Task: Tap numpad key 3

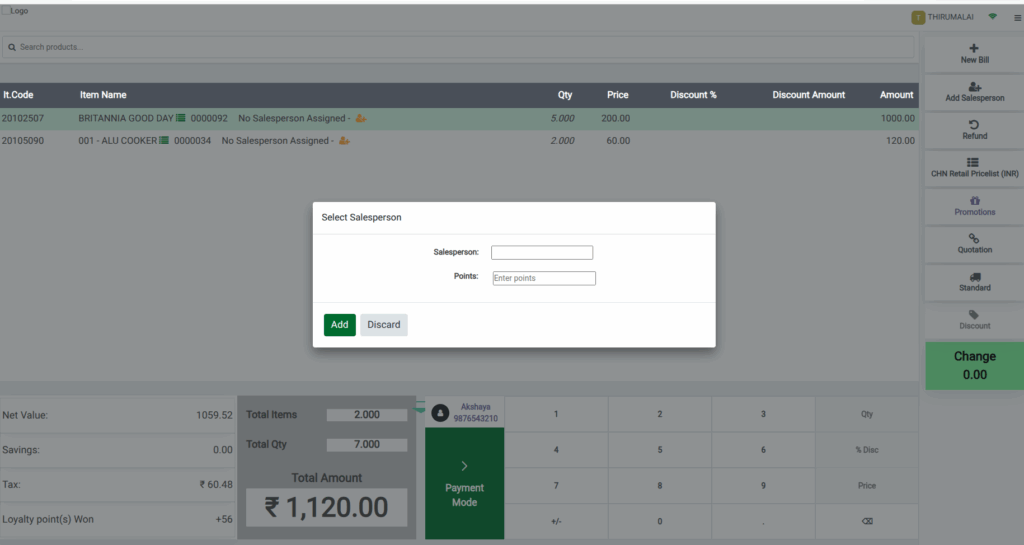Action: [763, 414]
